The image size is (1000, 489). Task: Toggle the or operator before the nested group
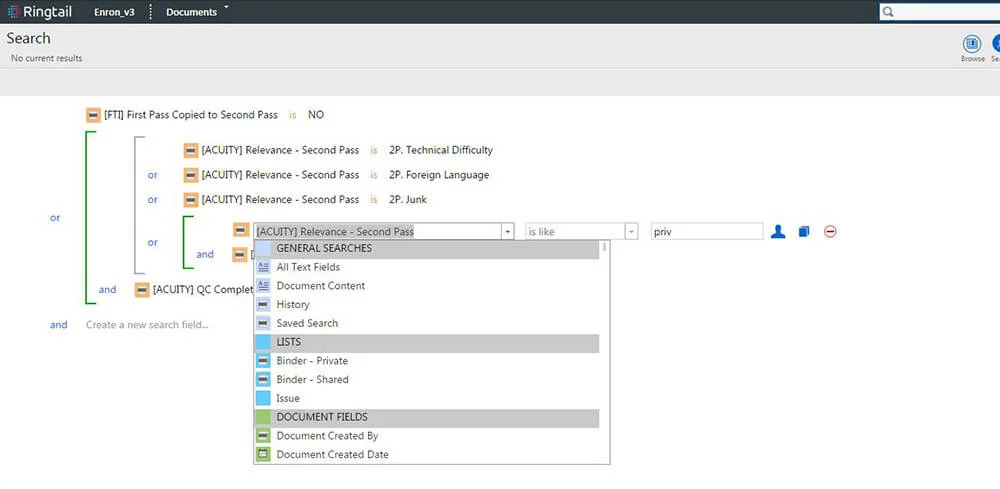tap(152, 242)
